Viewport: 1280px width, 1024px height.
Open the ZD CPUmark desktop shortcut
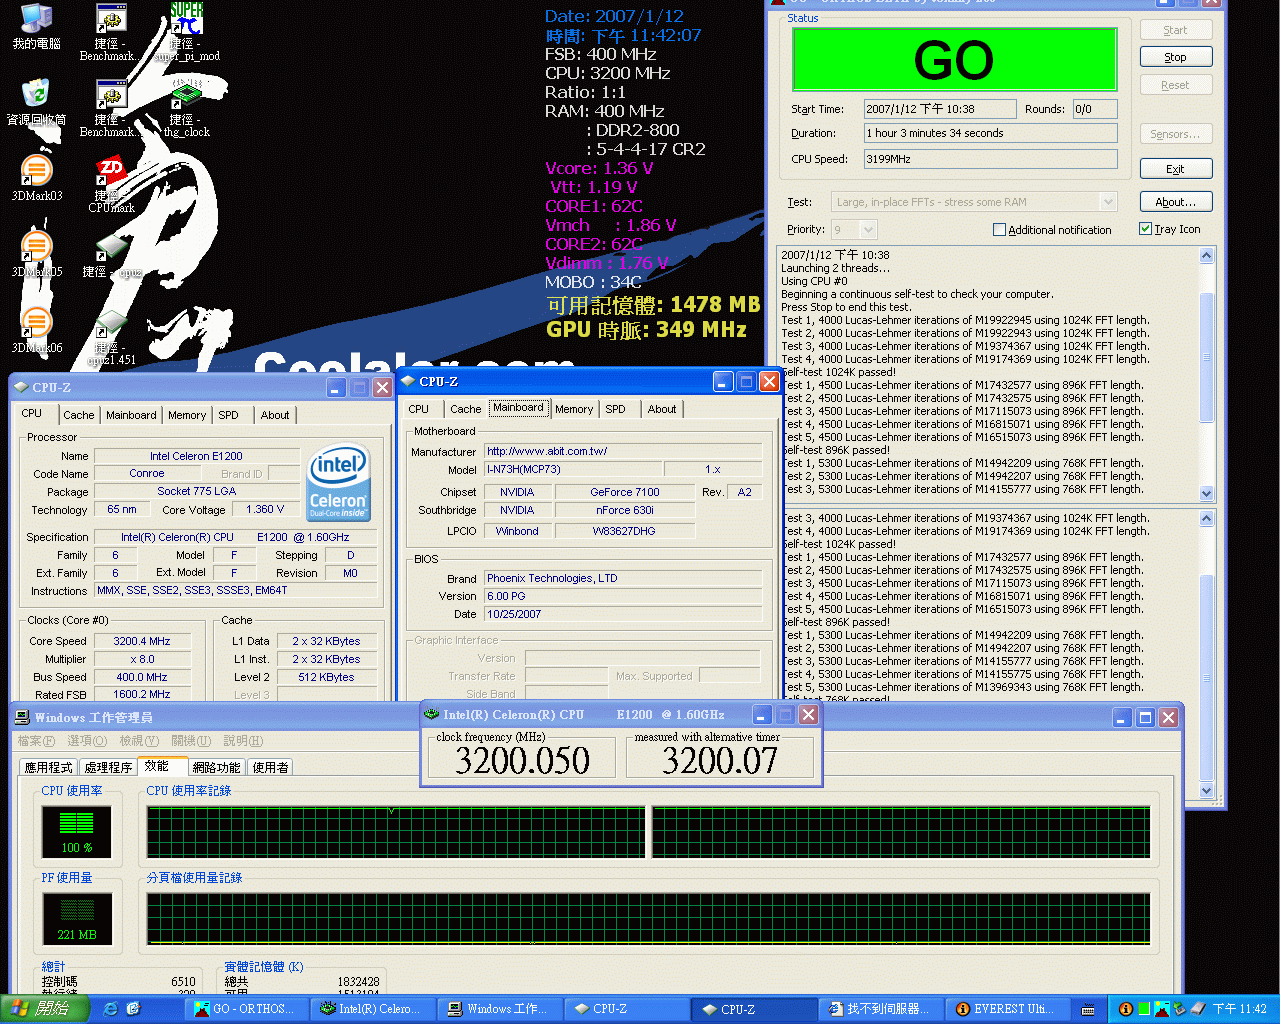click(111, 184)
